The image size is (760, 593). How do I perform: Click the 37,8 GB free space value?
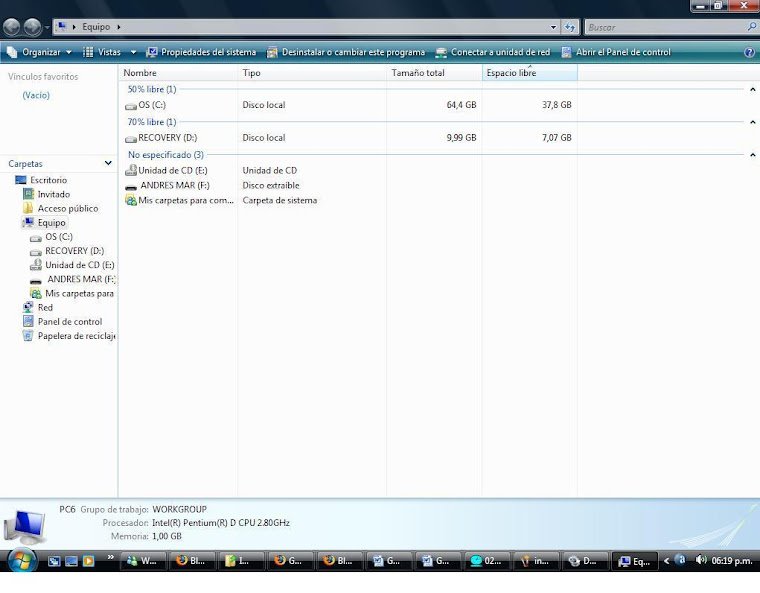click(556, 105)
